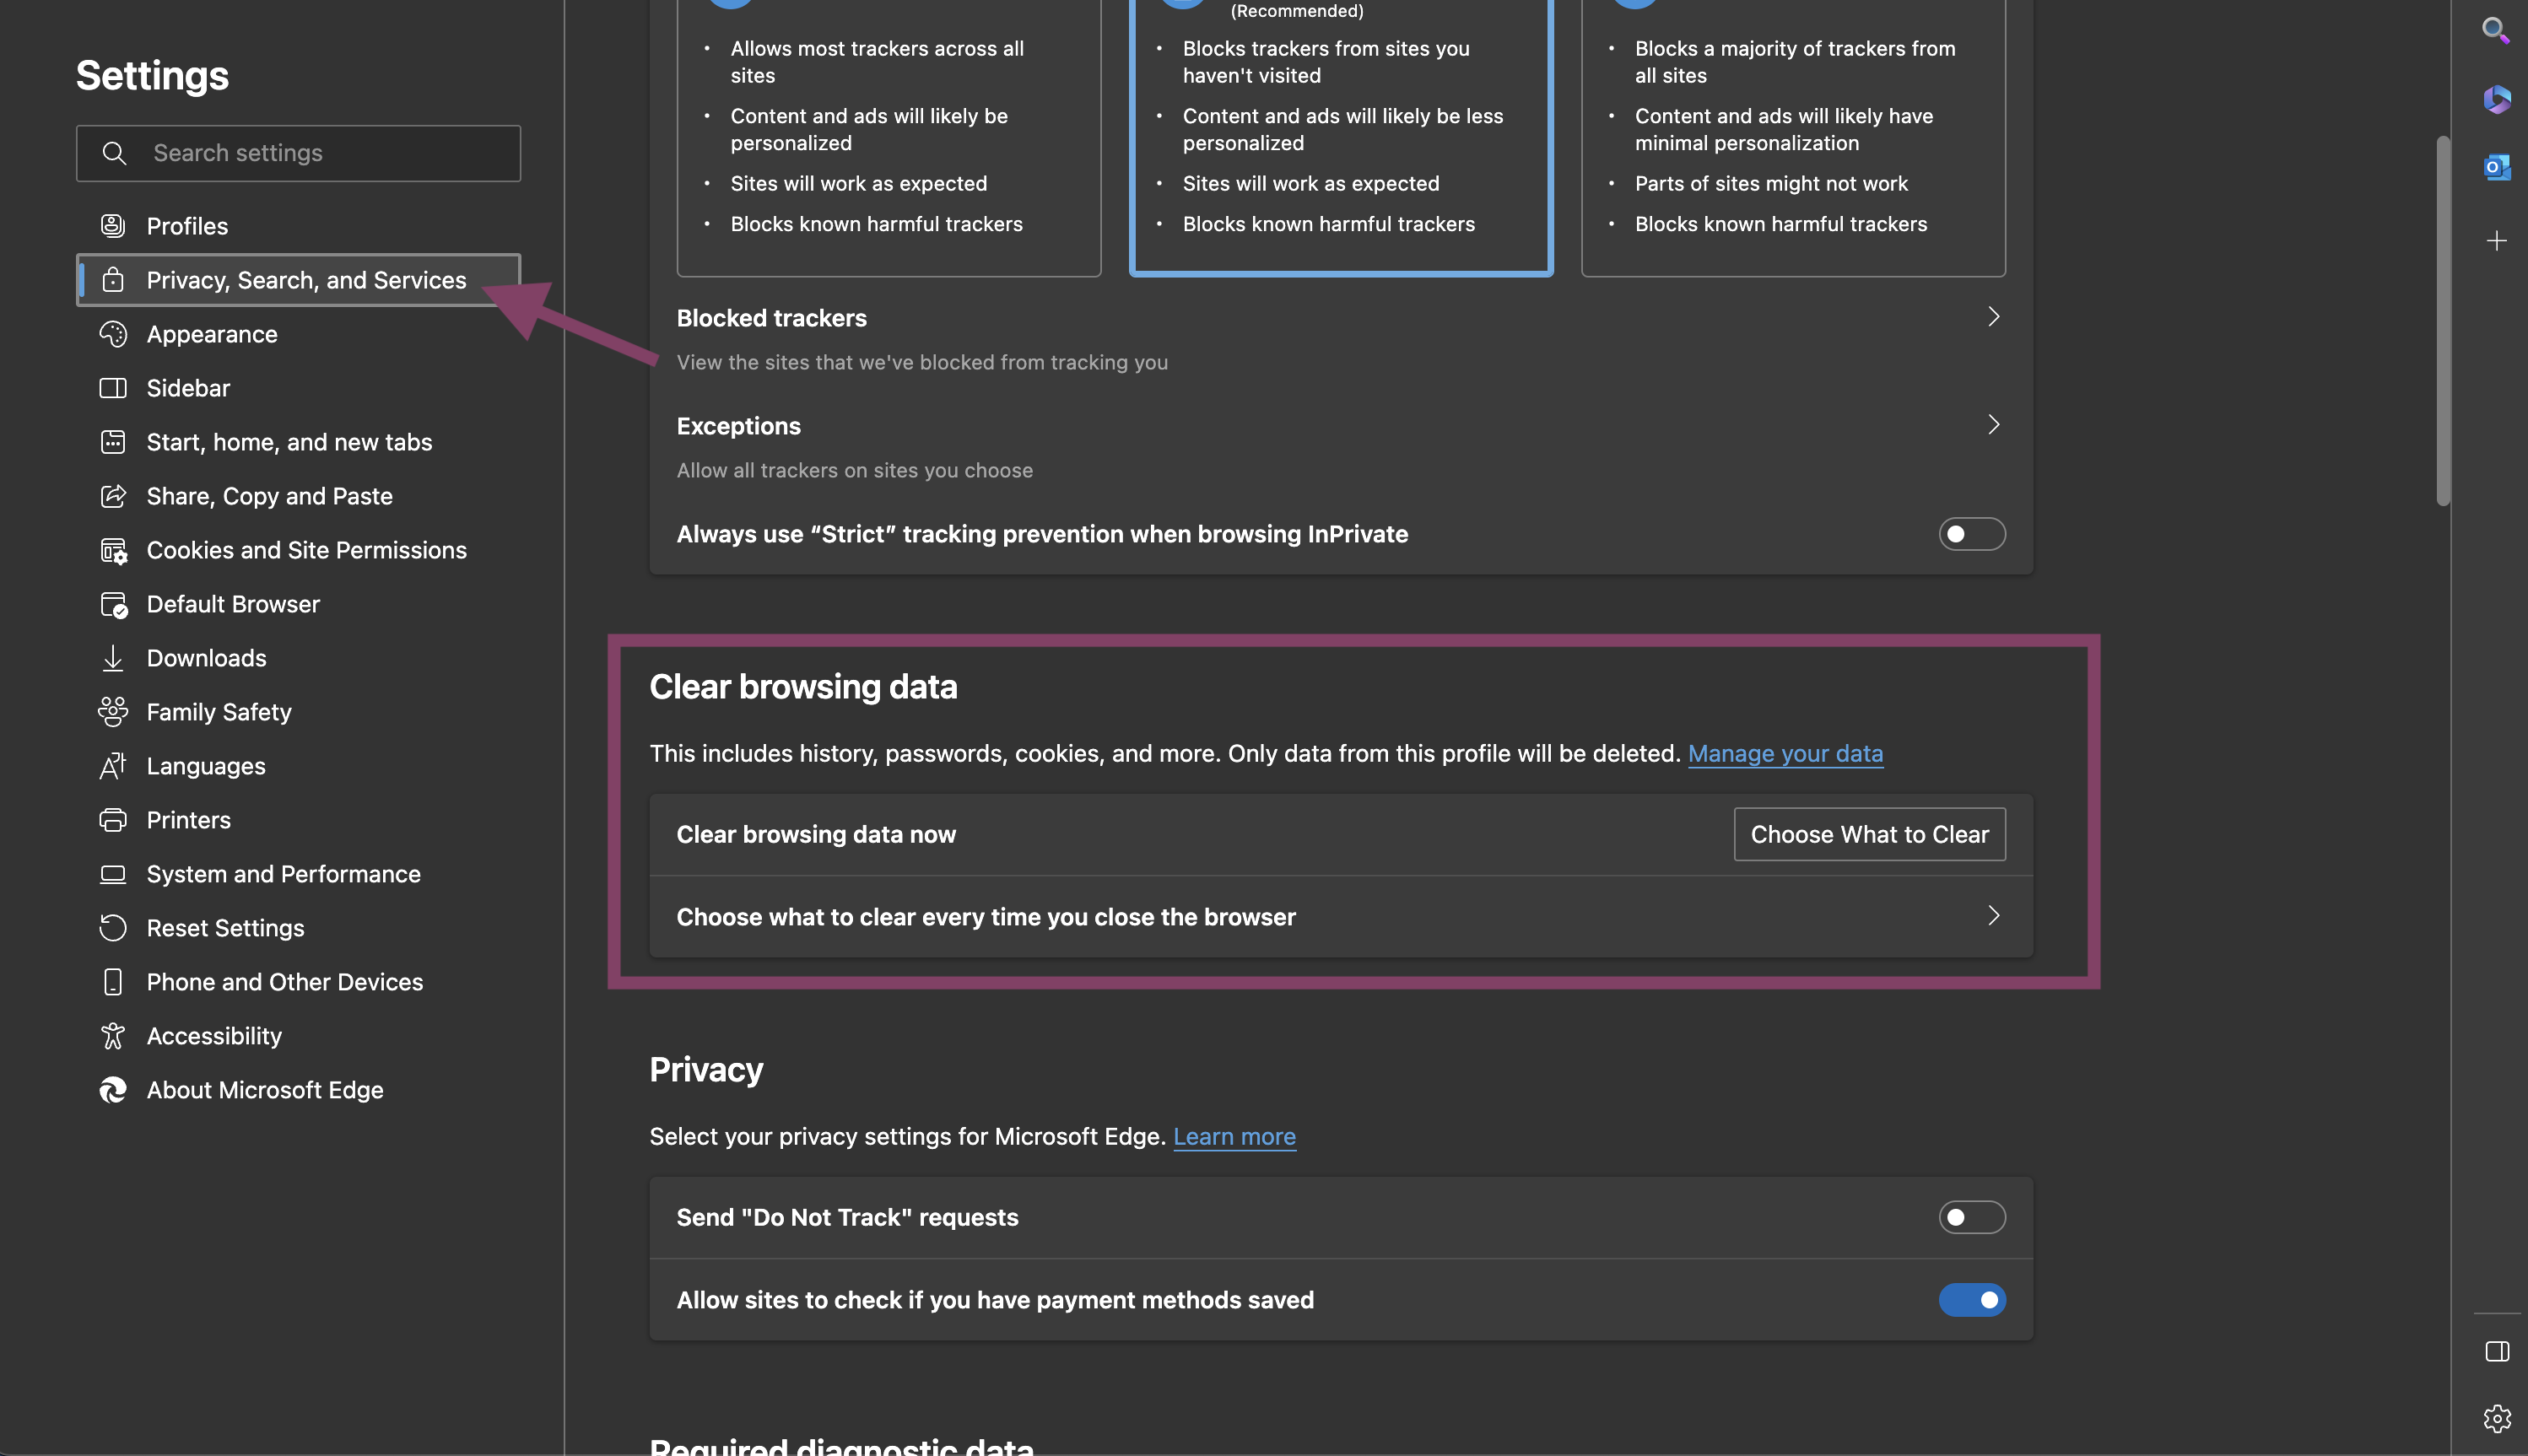Image resolution: width=2528 pixels, height=1456 pixels.
Task: Click the Share, Copy and Paste icon
Action: click(113, 496)
